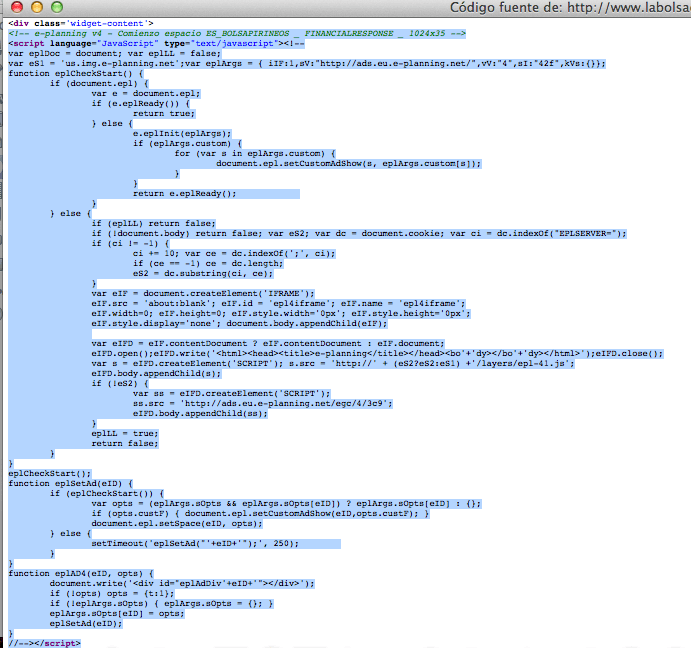Click line 'if (ci != -1) {'
Screen dimensions: 691x648
[x=130, y=243]
